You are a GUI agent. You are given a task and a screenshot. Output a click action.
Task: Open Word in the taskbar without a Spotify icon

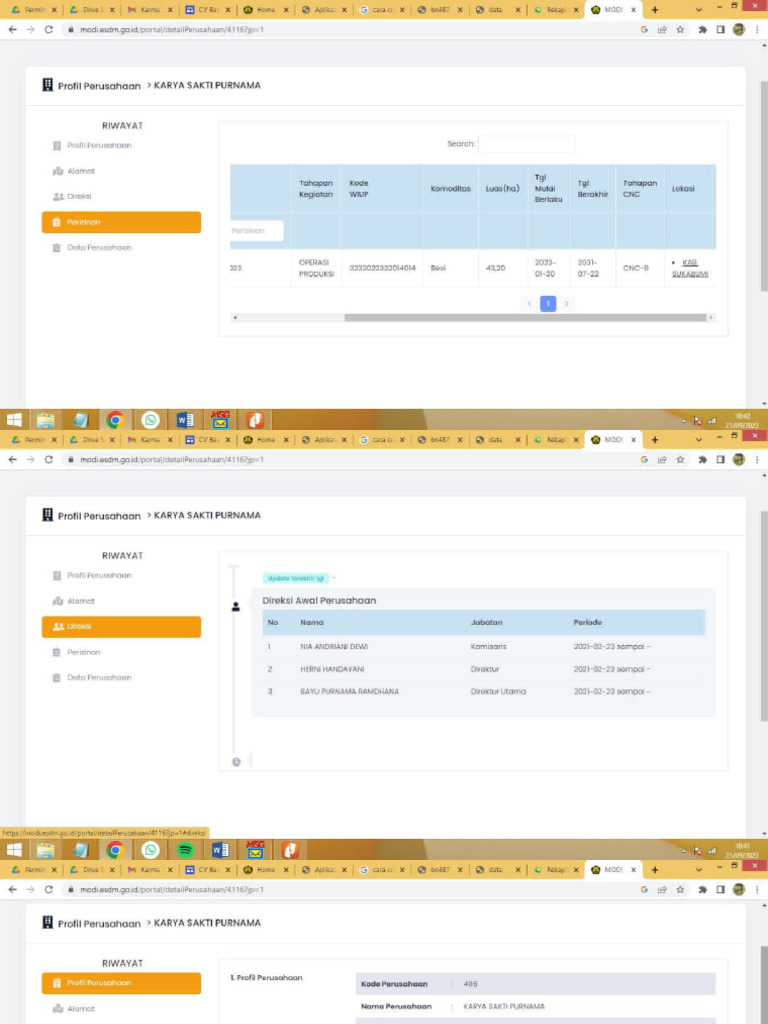185,419
